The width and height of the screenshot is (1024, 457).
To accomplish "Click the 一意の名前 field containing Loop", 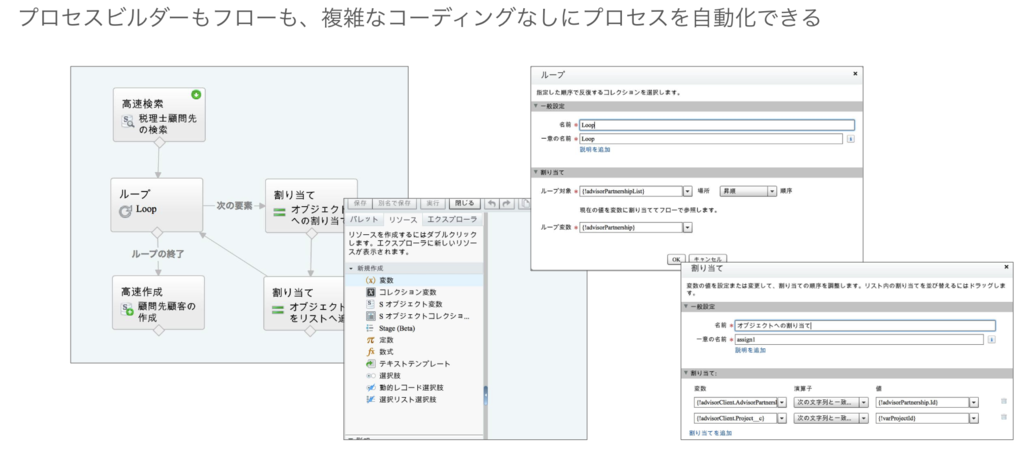I will point(711,139).
